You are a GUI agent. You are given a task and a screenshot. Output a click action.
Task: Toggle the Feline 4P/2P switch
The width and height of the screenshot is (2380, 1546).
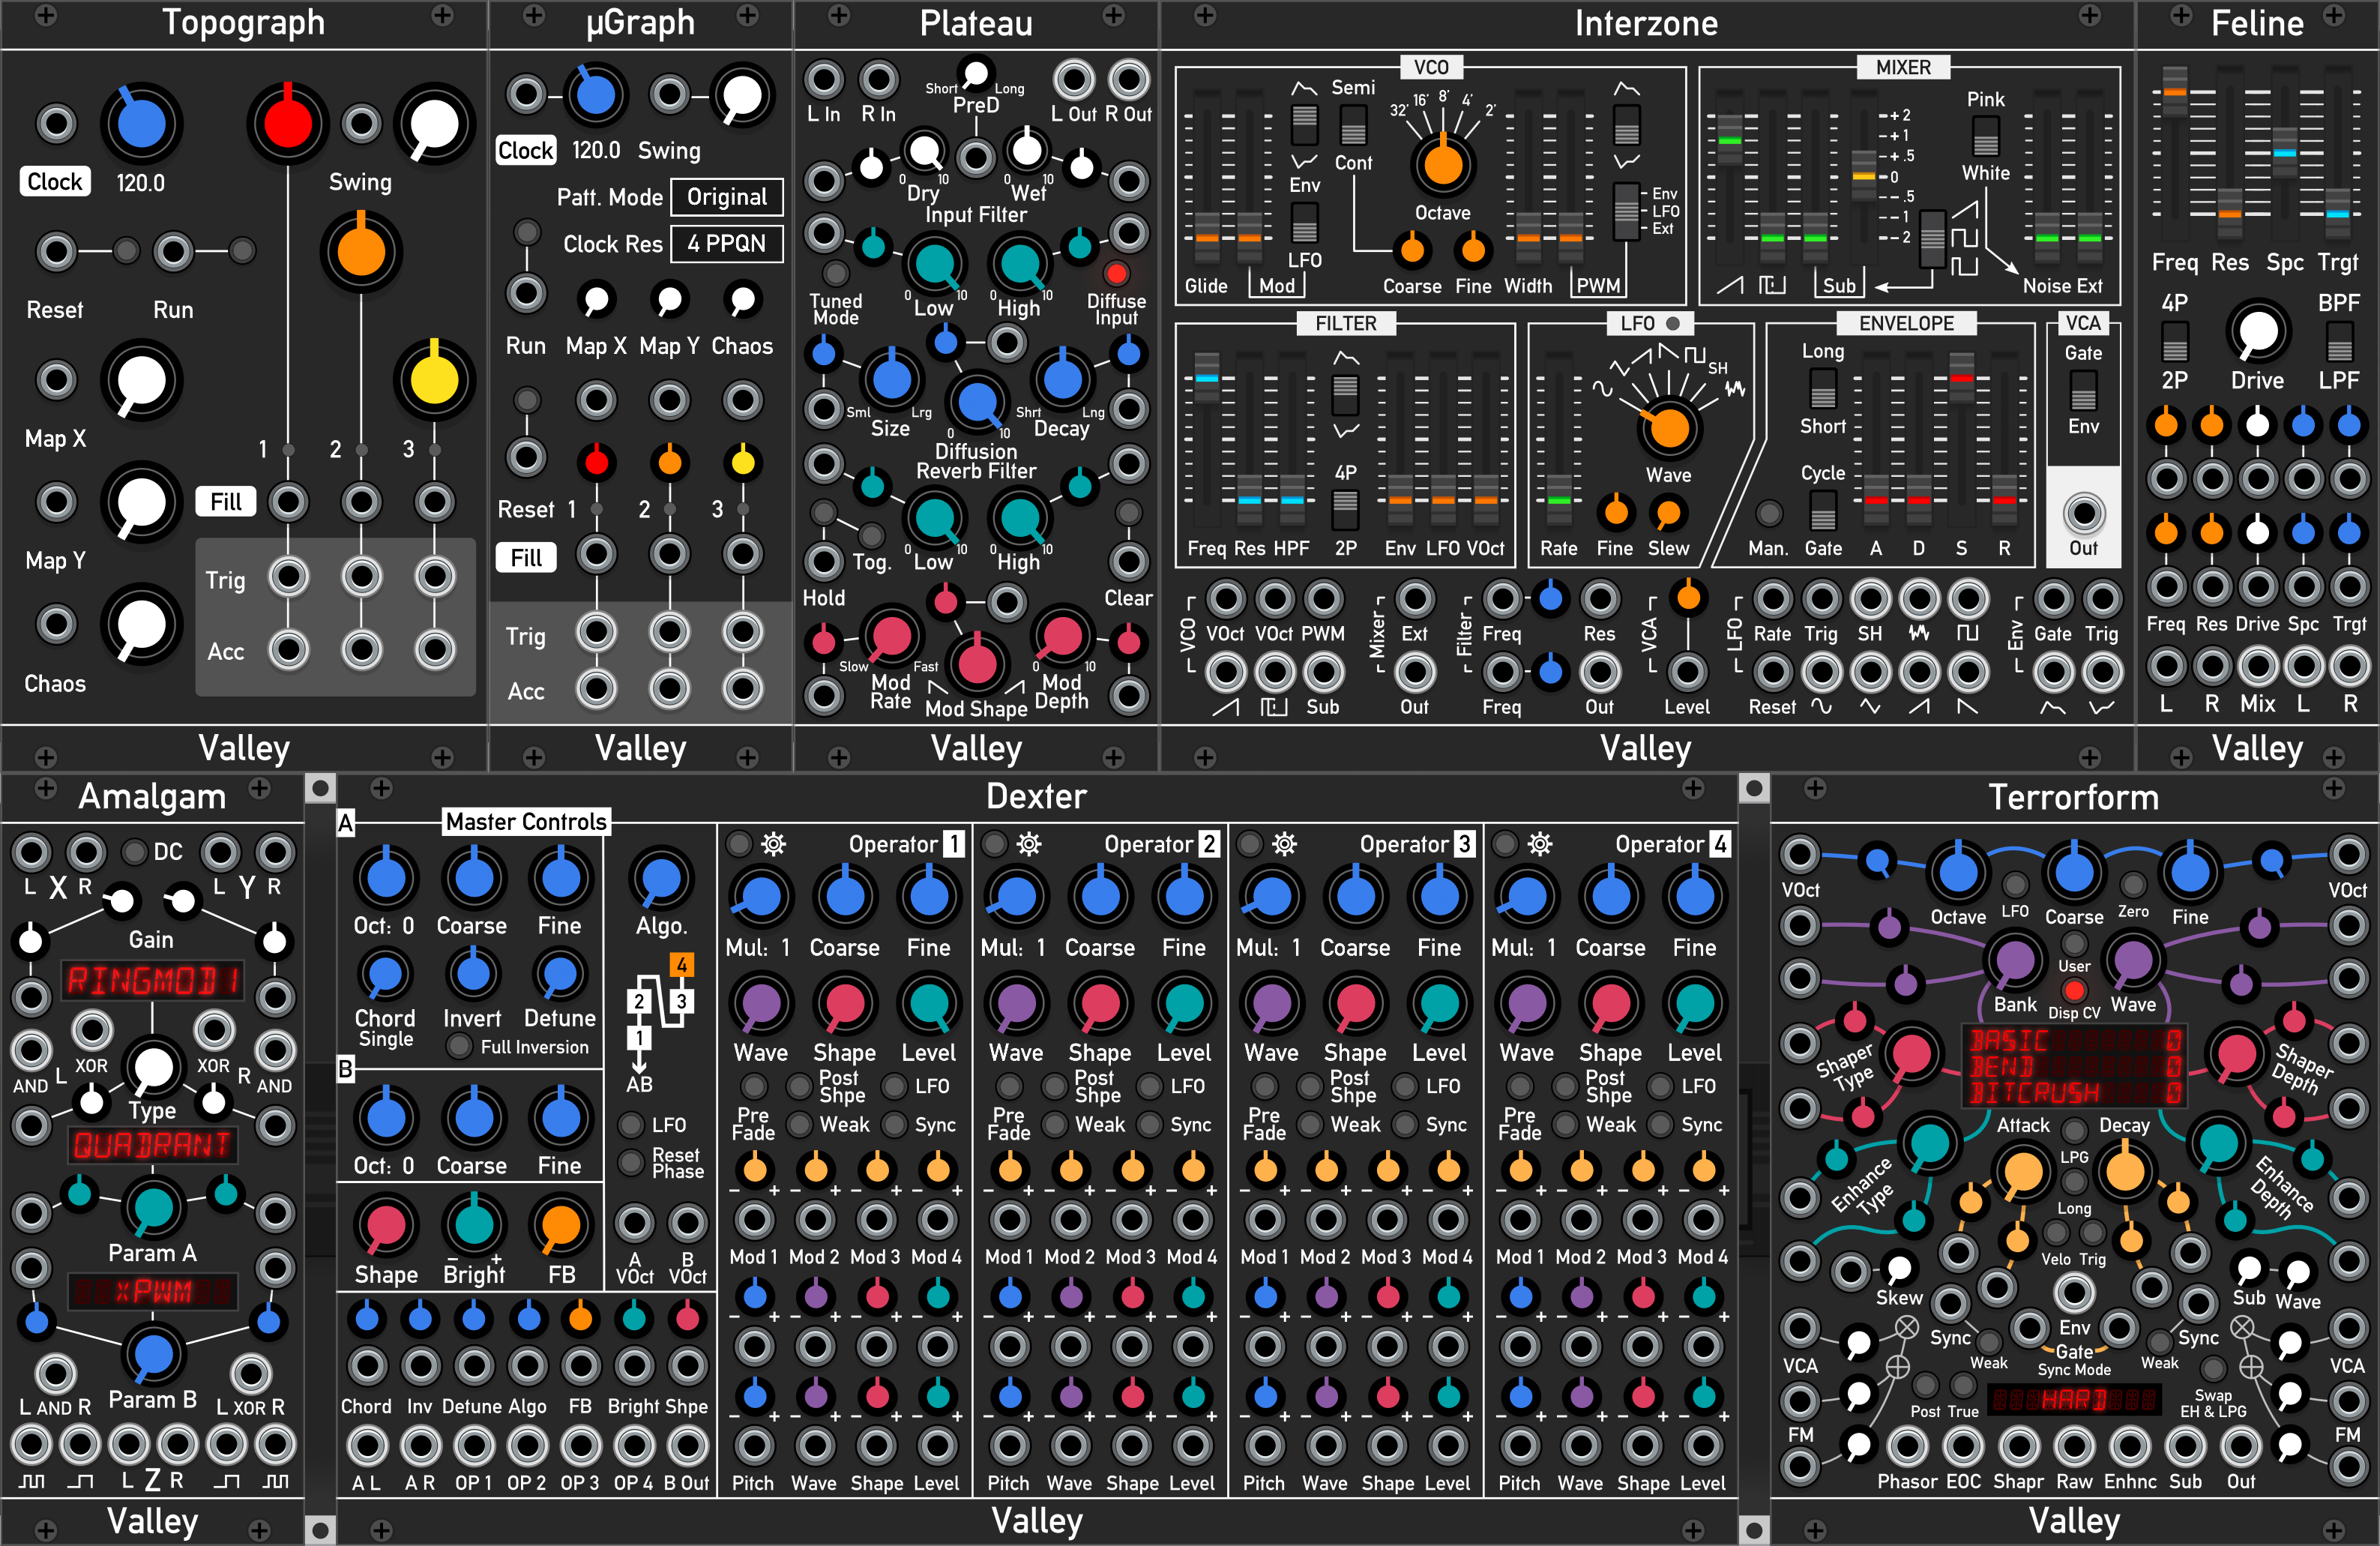coord(2174,342)
